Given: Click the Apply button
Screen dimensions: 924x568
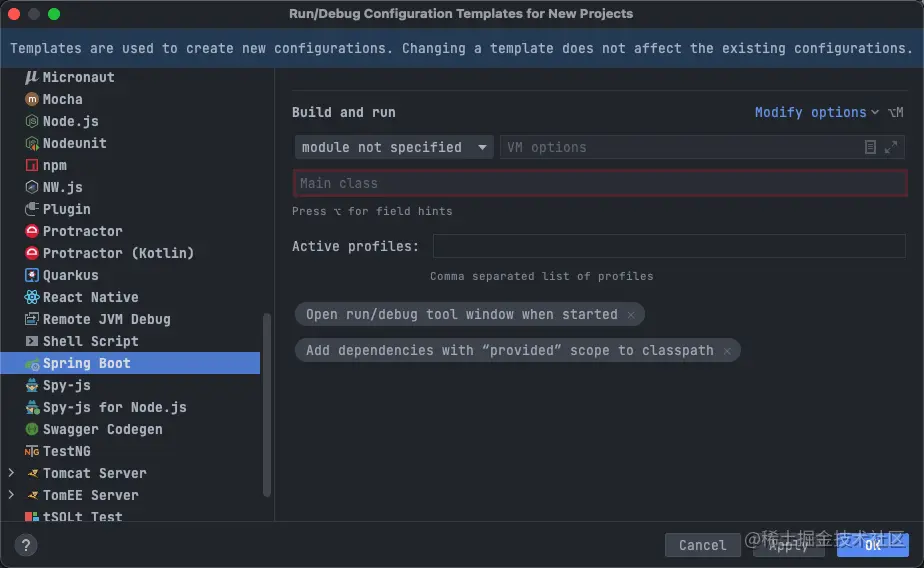Looking at the screenshot, I should [788, 545].
